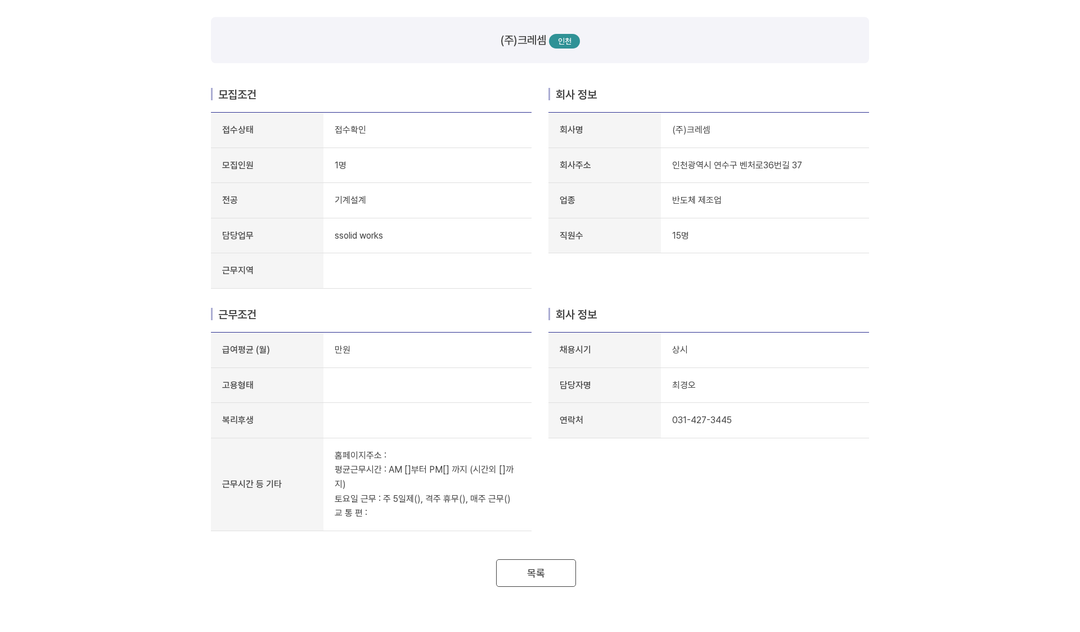Image resolution: width=1080 pixels, height=632 pixels.
Task: Click the phone number 031-427-3445
Action: pos(701,420)
